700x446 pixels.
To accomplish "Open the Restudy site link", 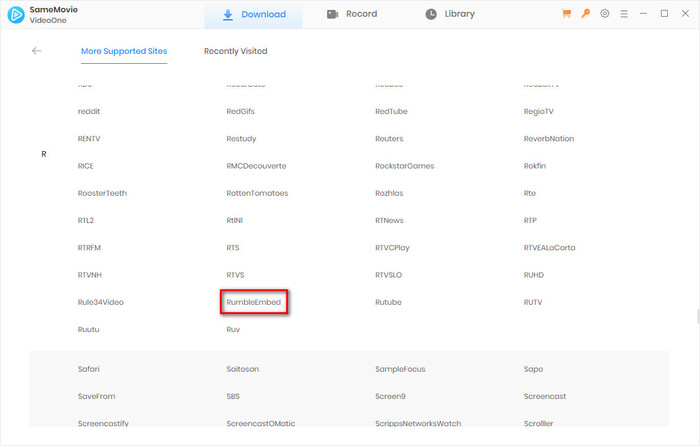I will [x=241, y=139].
